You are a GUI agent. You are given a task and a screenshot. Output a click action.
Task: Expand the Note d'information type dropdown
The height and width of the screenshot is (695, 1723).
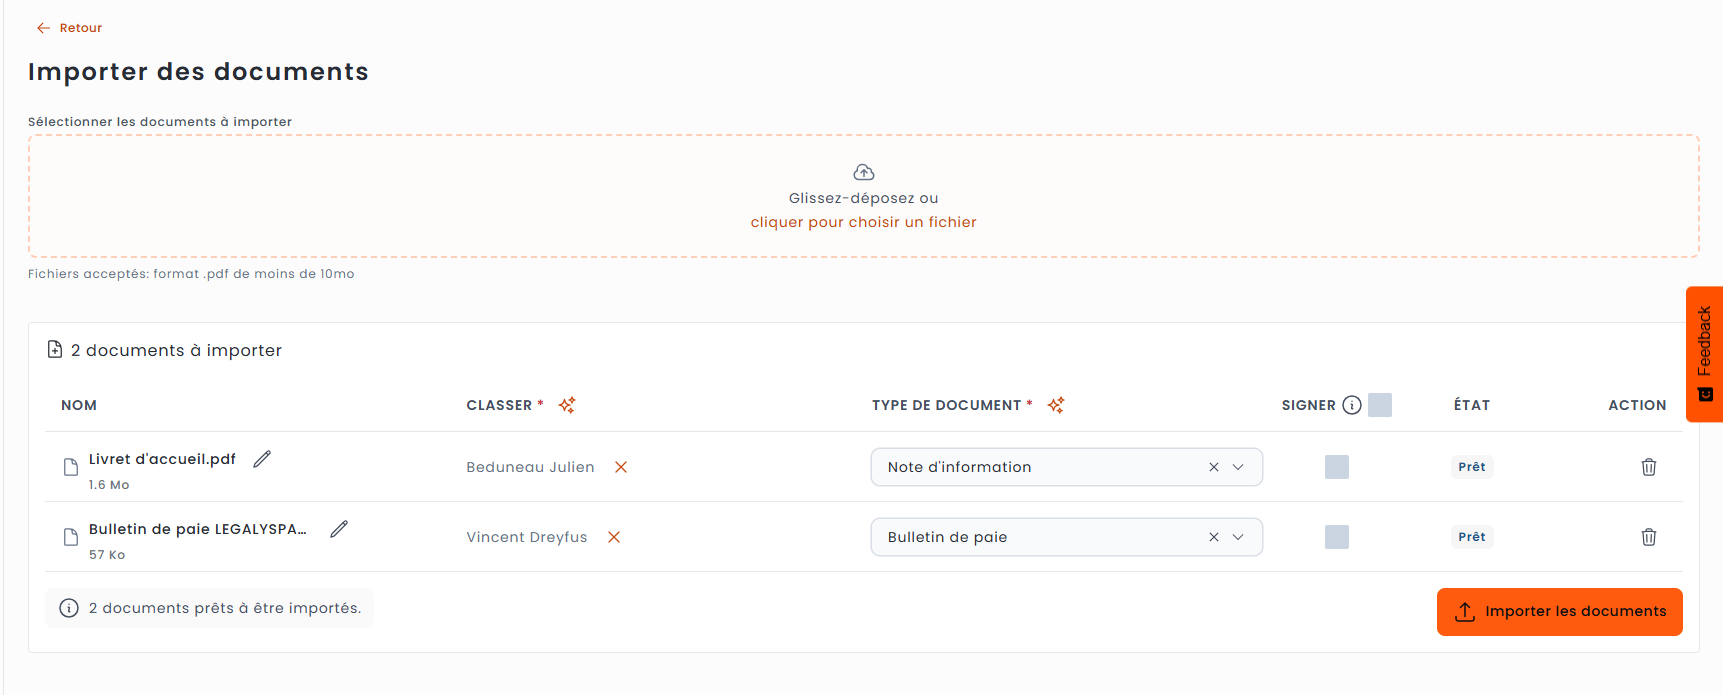1238,467
